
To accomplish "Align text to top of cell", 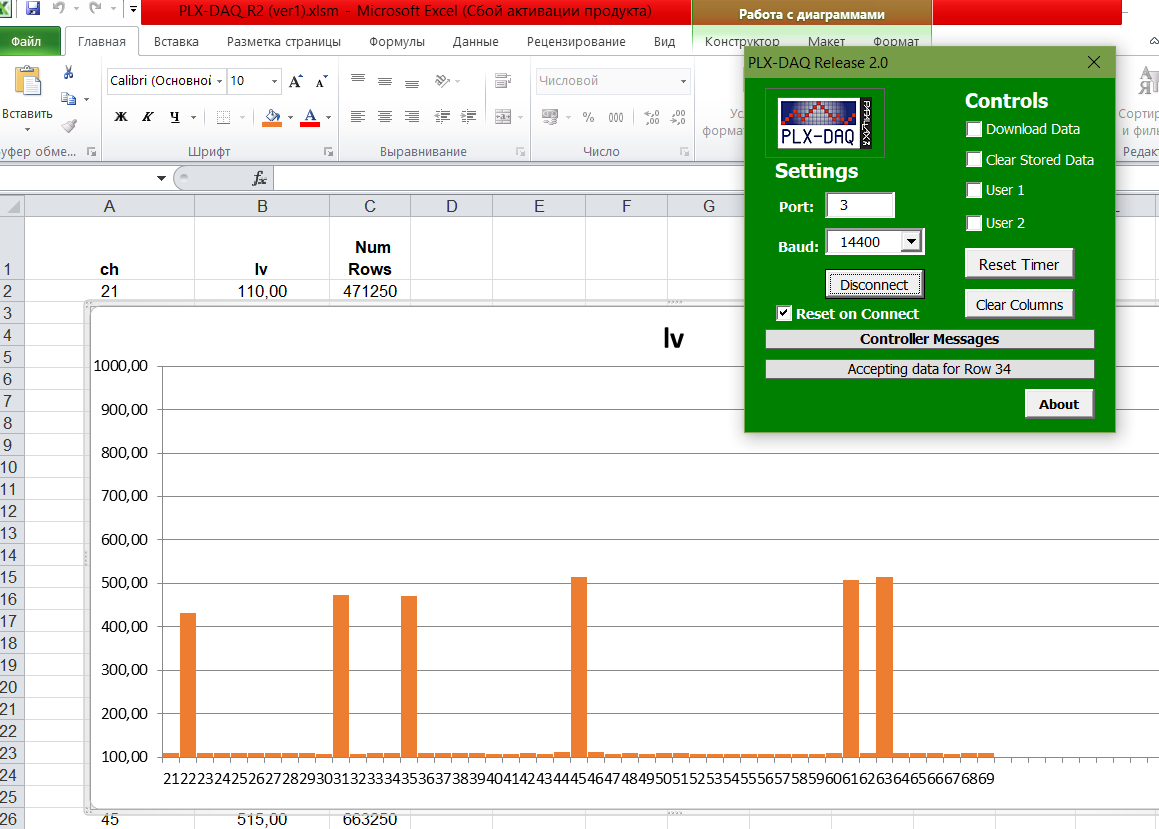I will coord(358,79).
